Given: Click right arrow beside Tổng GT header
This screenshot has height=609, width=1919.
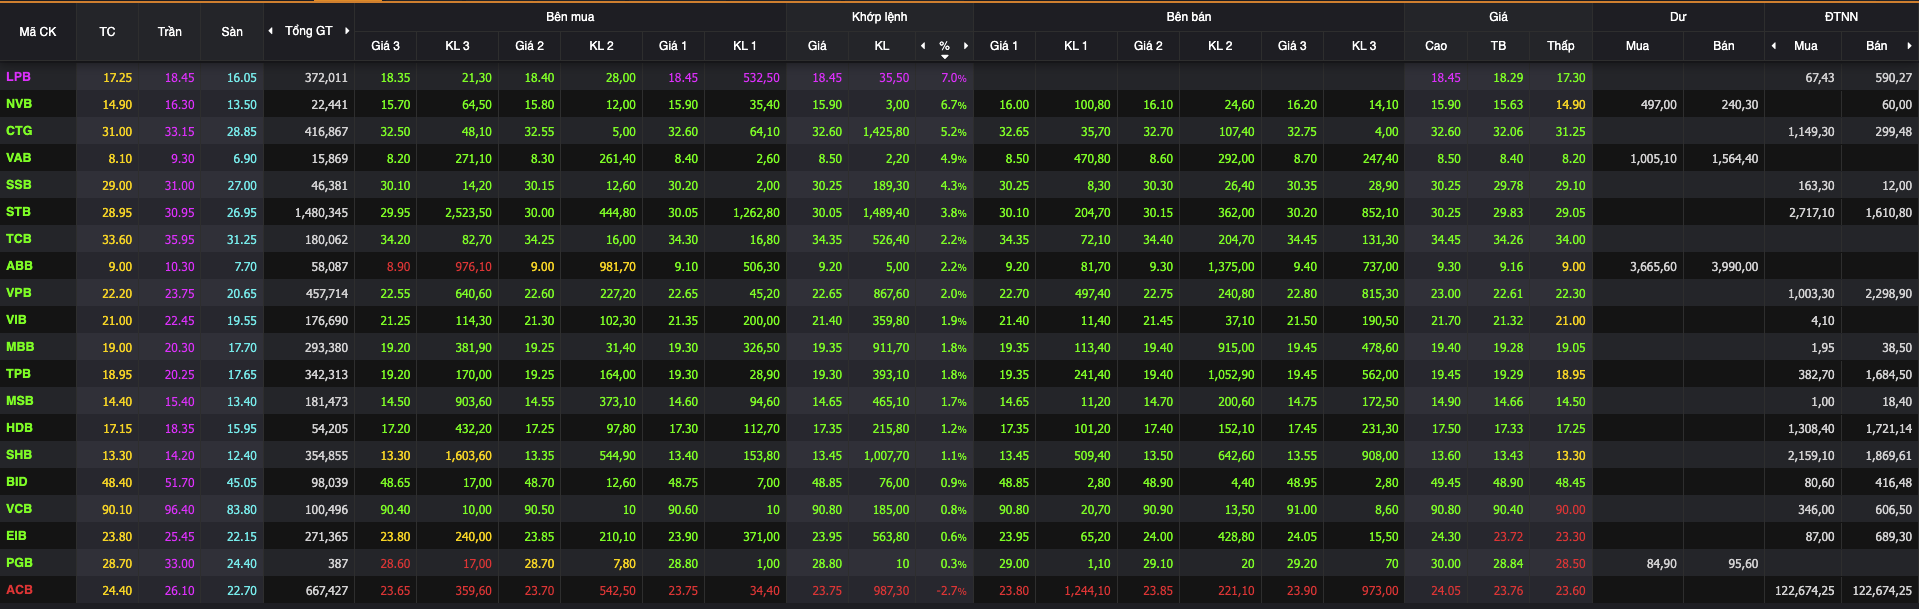Looking at the screenshot, I should (x=347, y=31).
